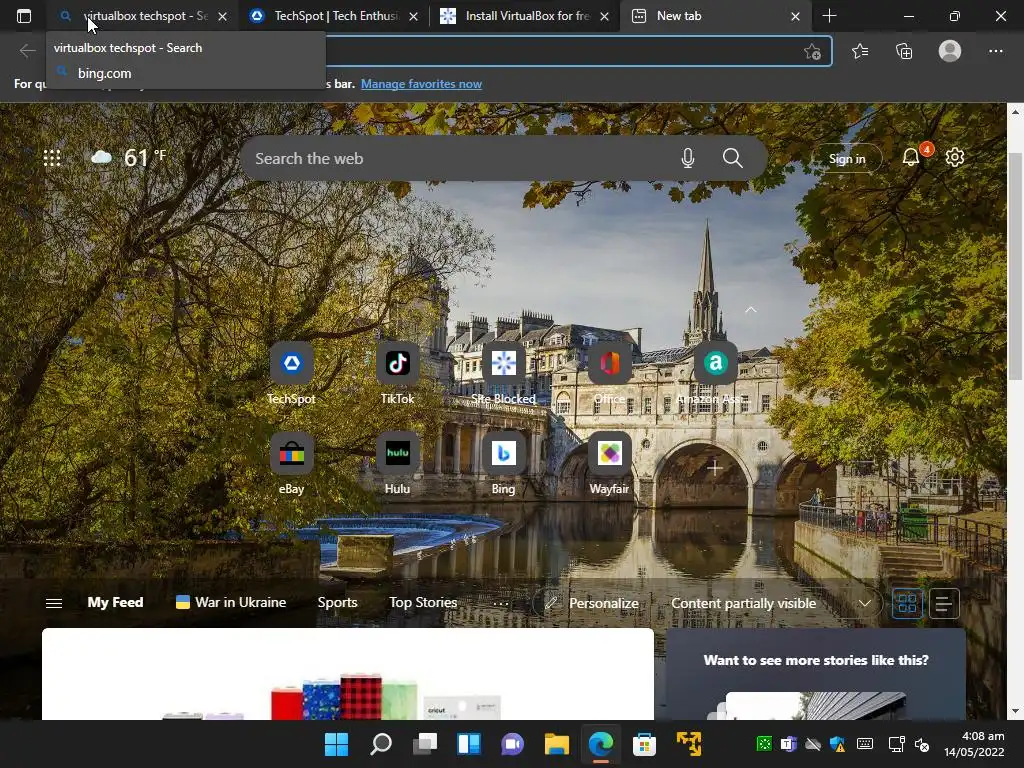Click the Sign in button
The height and width of the screenshot is (768, 1024).
pos(846,159)
